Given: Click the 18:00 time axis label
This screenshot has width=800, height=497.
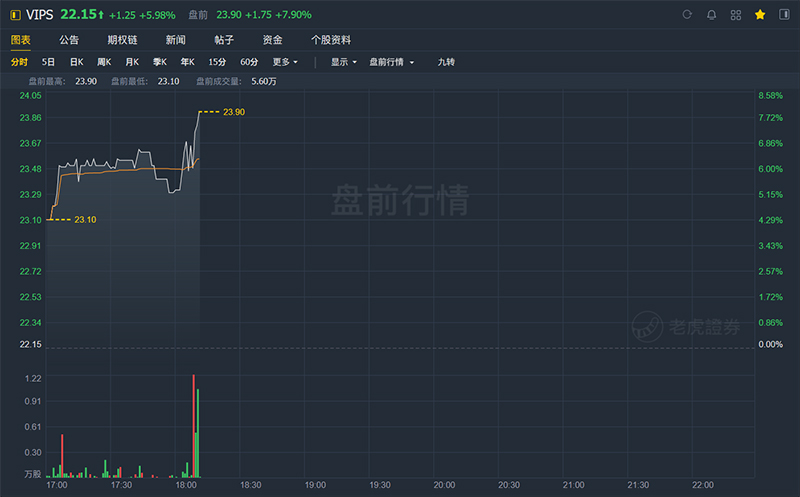Looking at the screenshot, I should click(186, 485).
